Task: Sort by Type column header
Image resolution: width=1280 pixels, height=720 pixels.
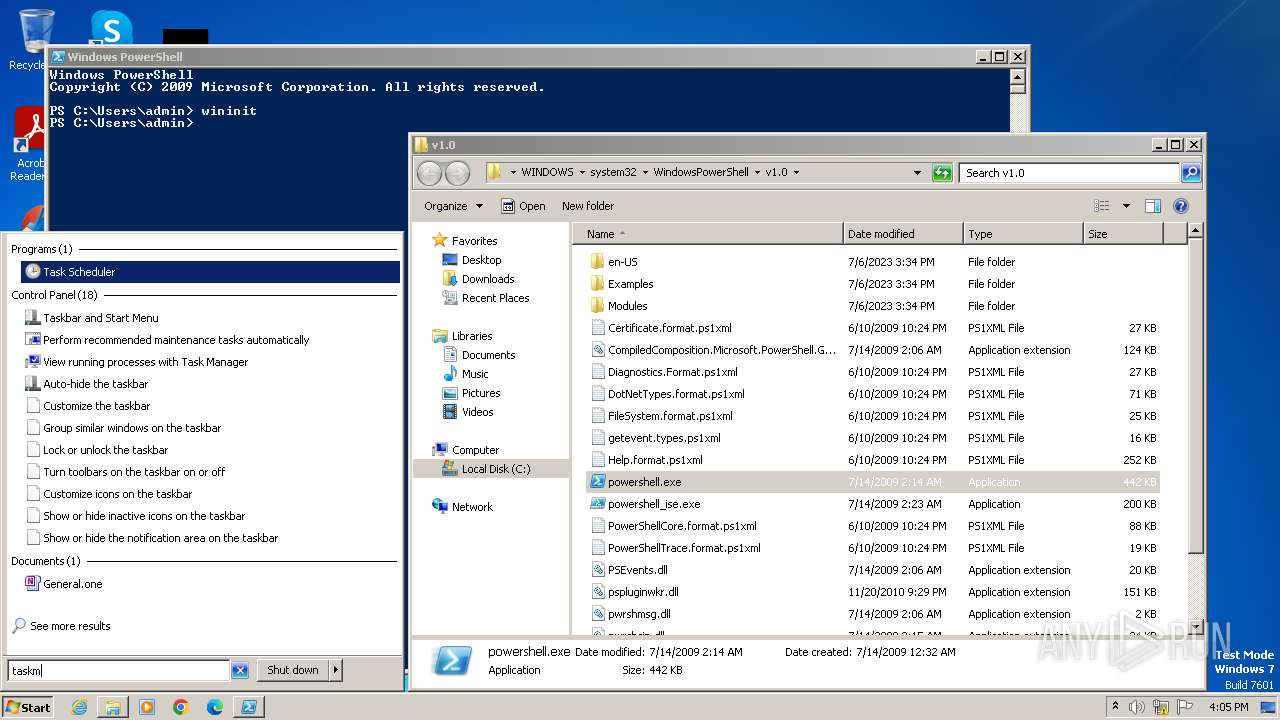Action: [1023, 234]
